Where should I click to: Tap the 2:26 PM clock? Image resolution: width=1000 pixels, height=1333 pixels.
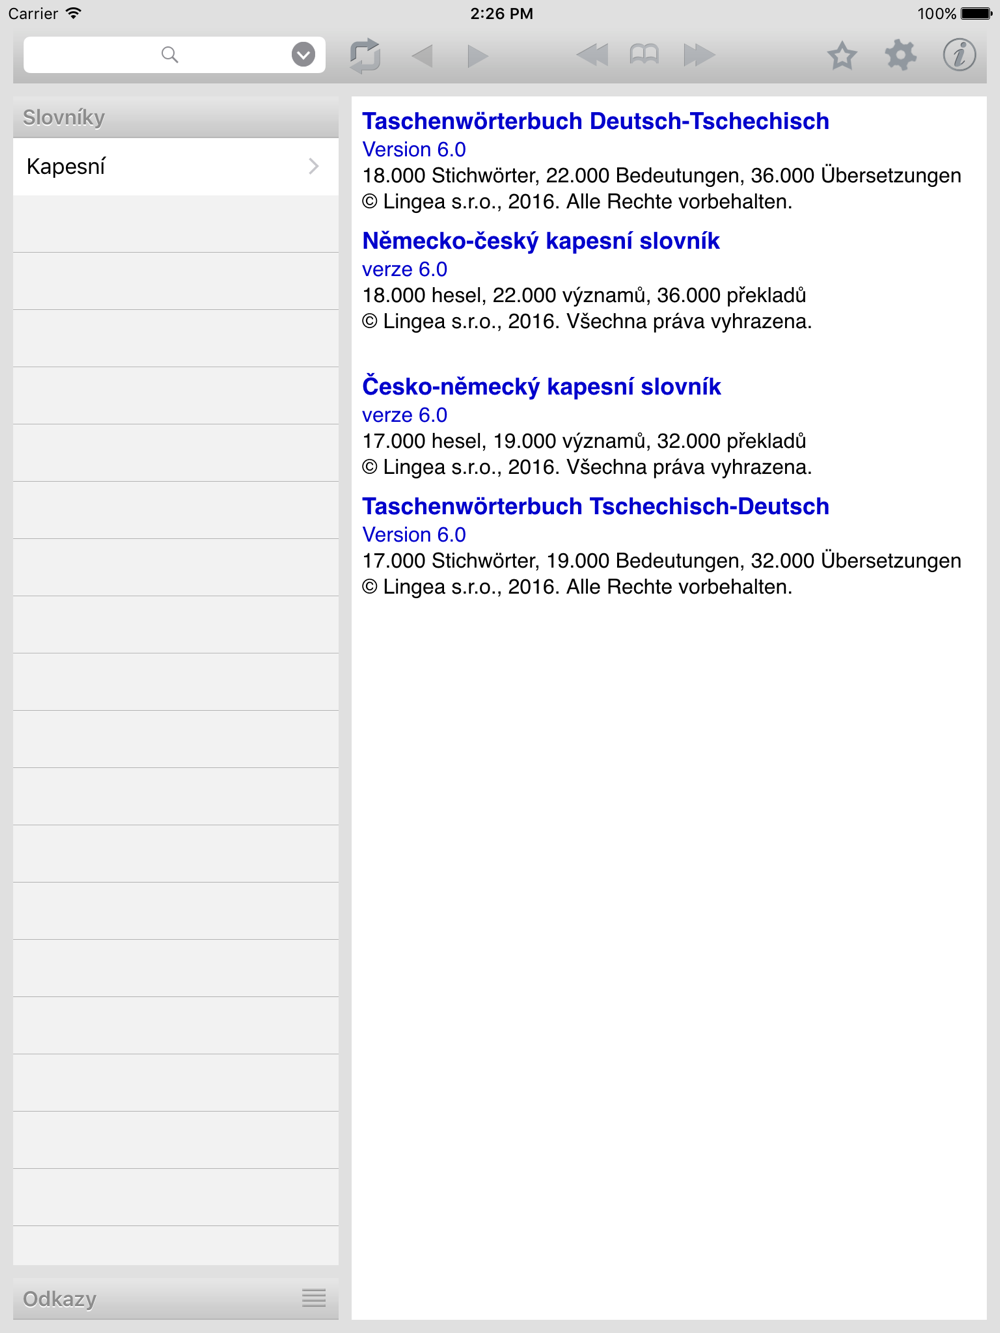[501, 14]
